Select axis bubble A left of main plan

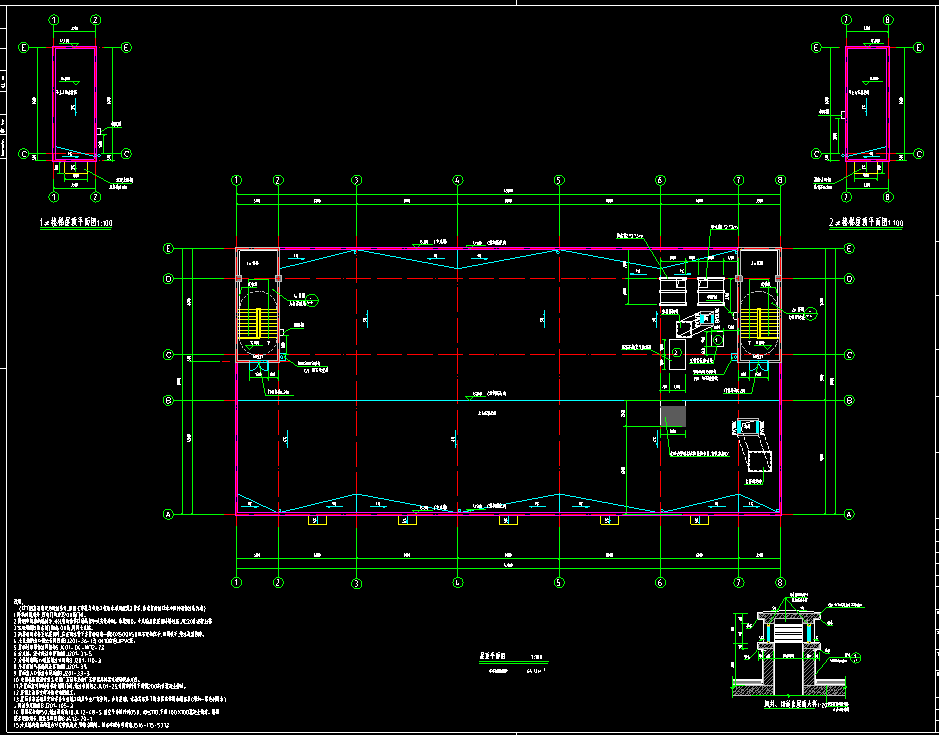click(x=168, y=514)
